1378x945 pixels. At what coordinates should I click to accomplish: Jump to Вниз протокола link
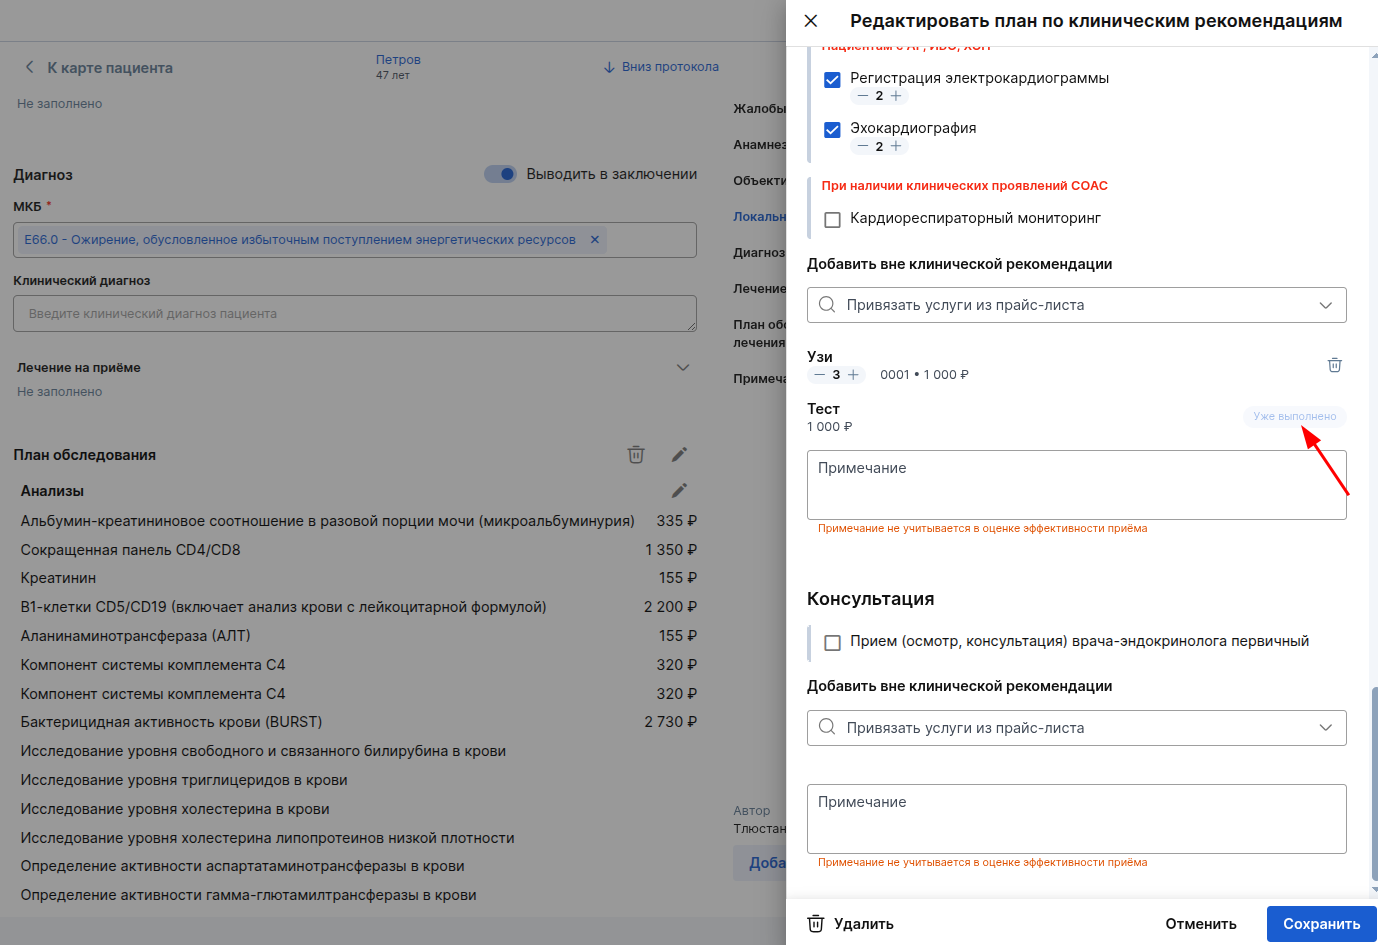point(661,67)
